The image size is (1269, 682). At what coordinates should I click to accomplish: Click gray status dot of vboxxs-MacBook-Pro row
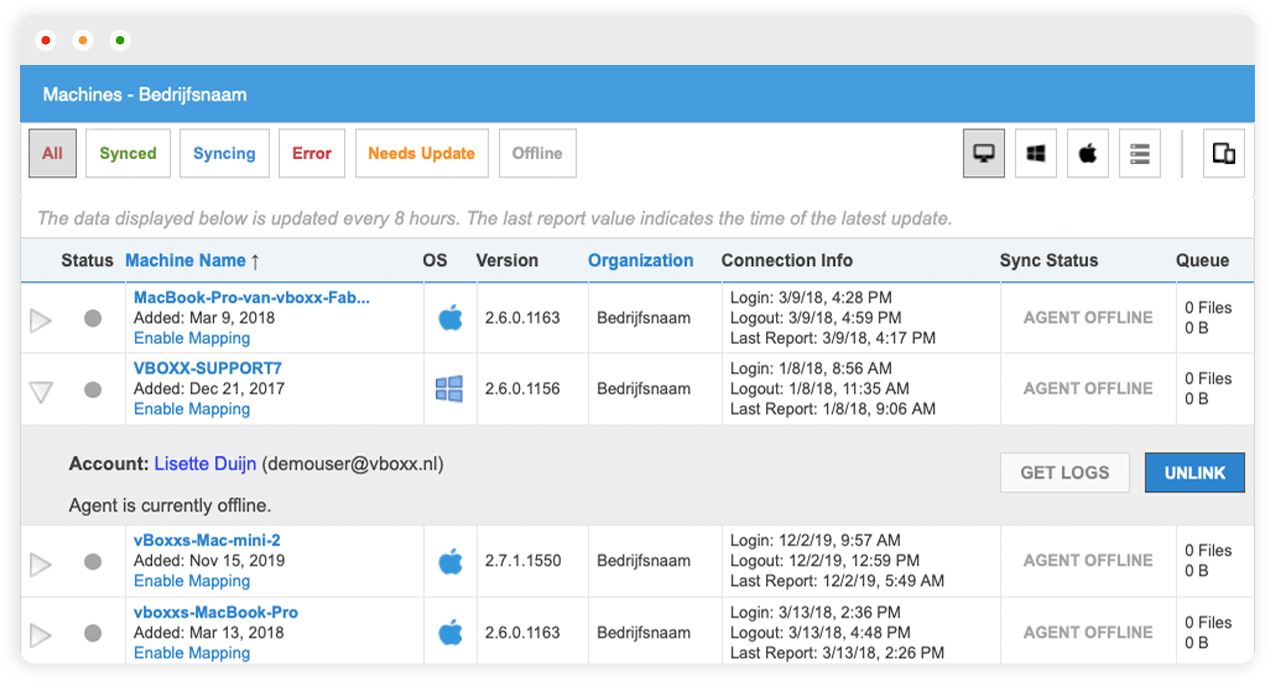tap(93, 633)
